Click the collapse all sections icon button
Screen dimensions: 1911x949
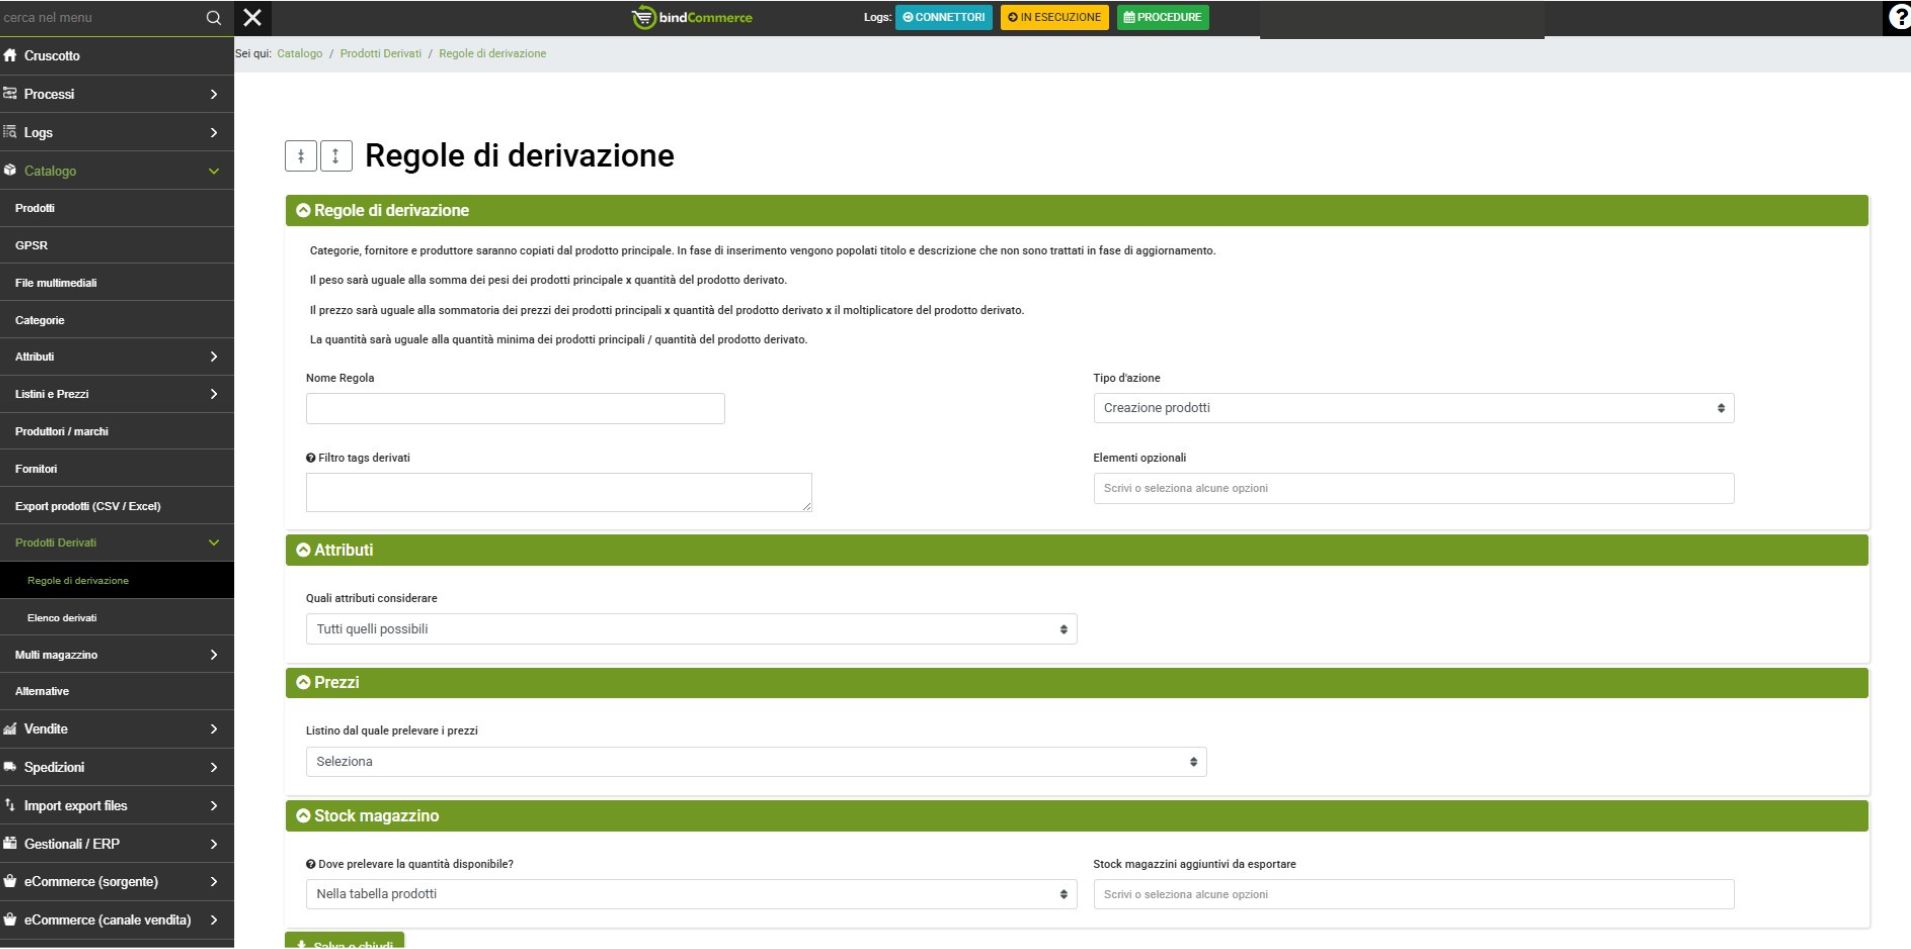301,156
